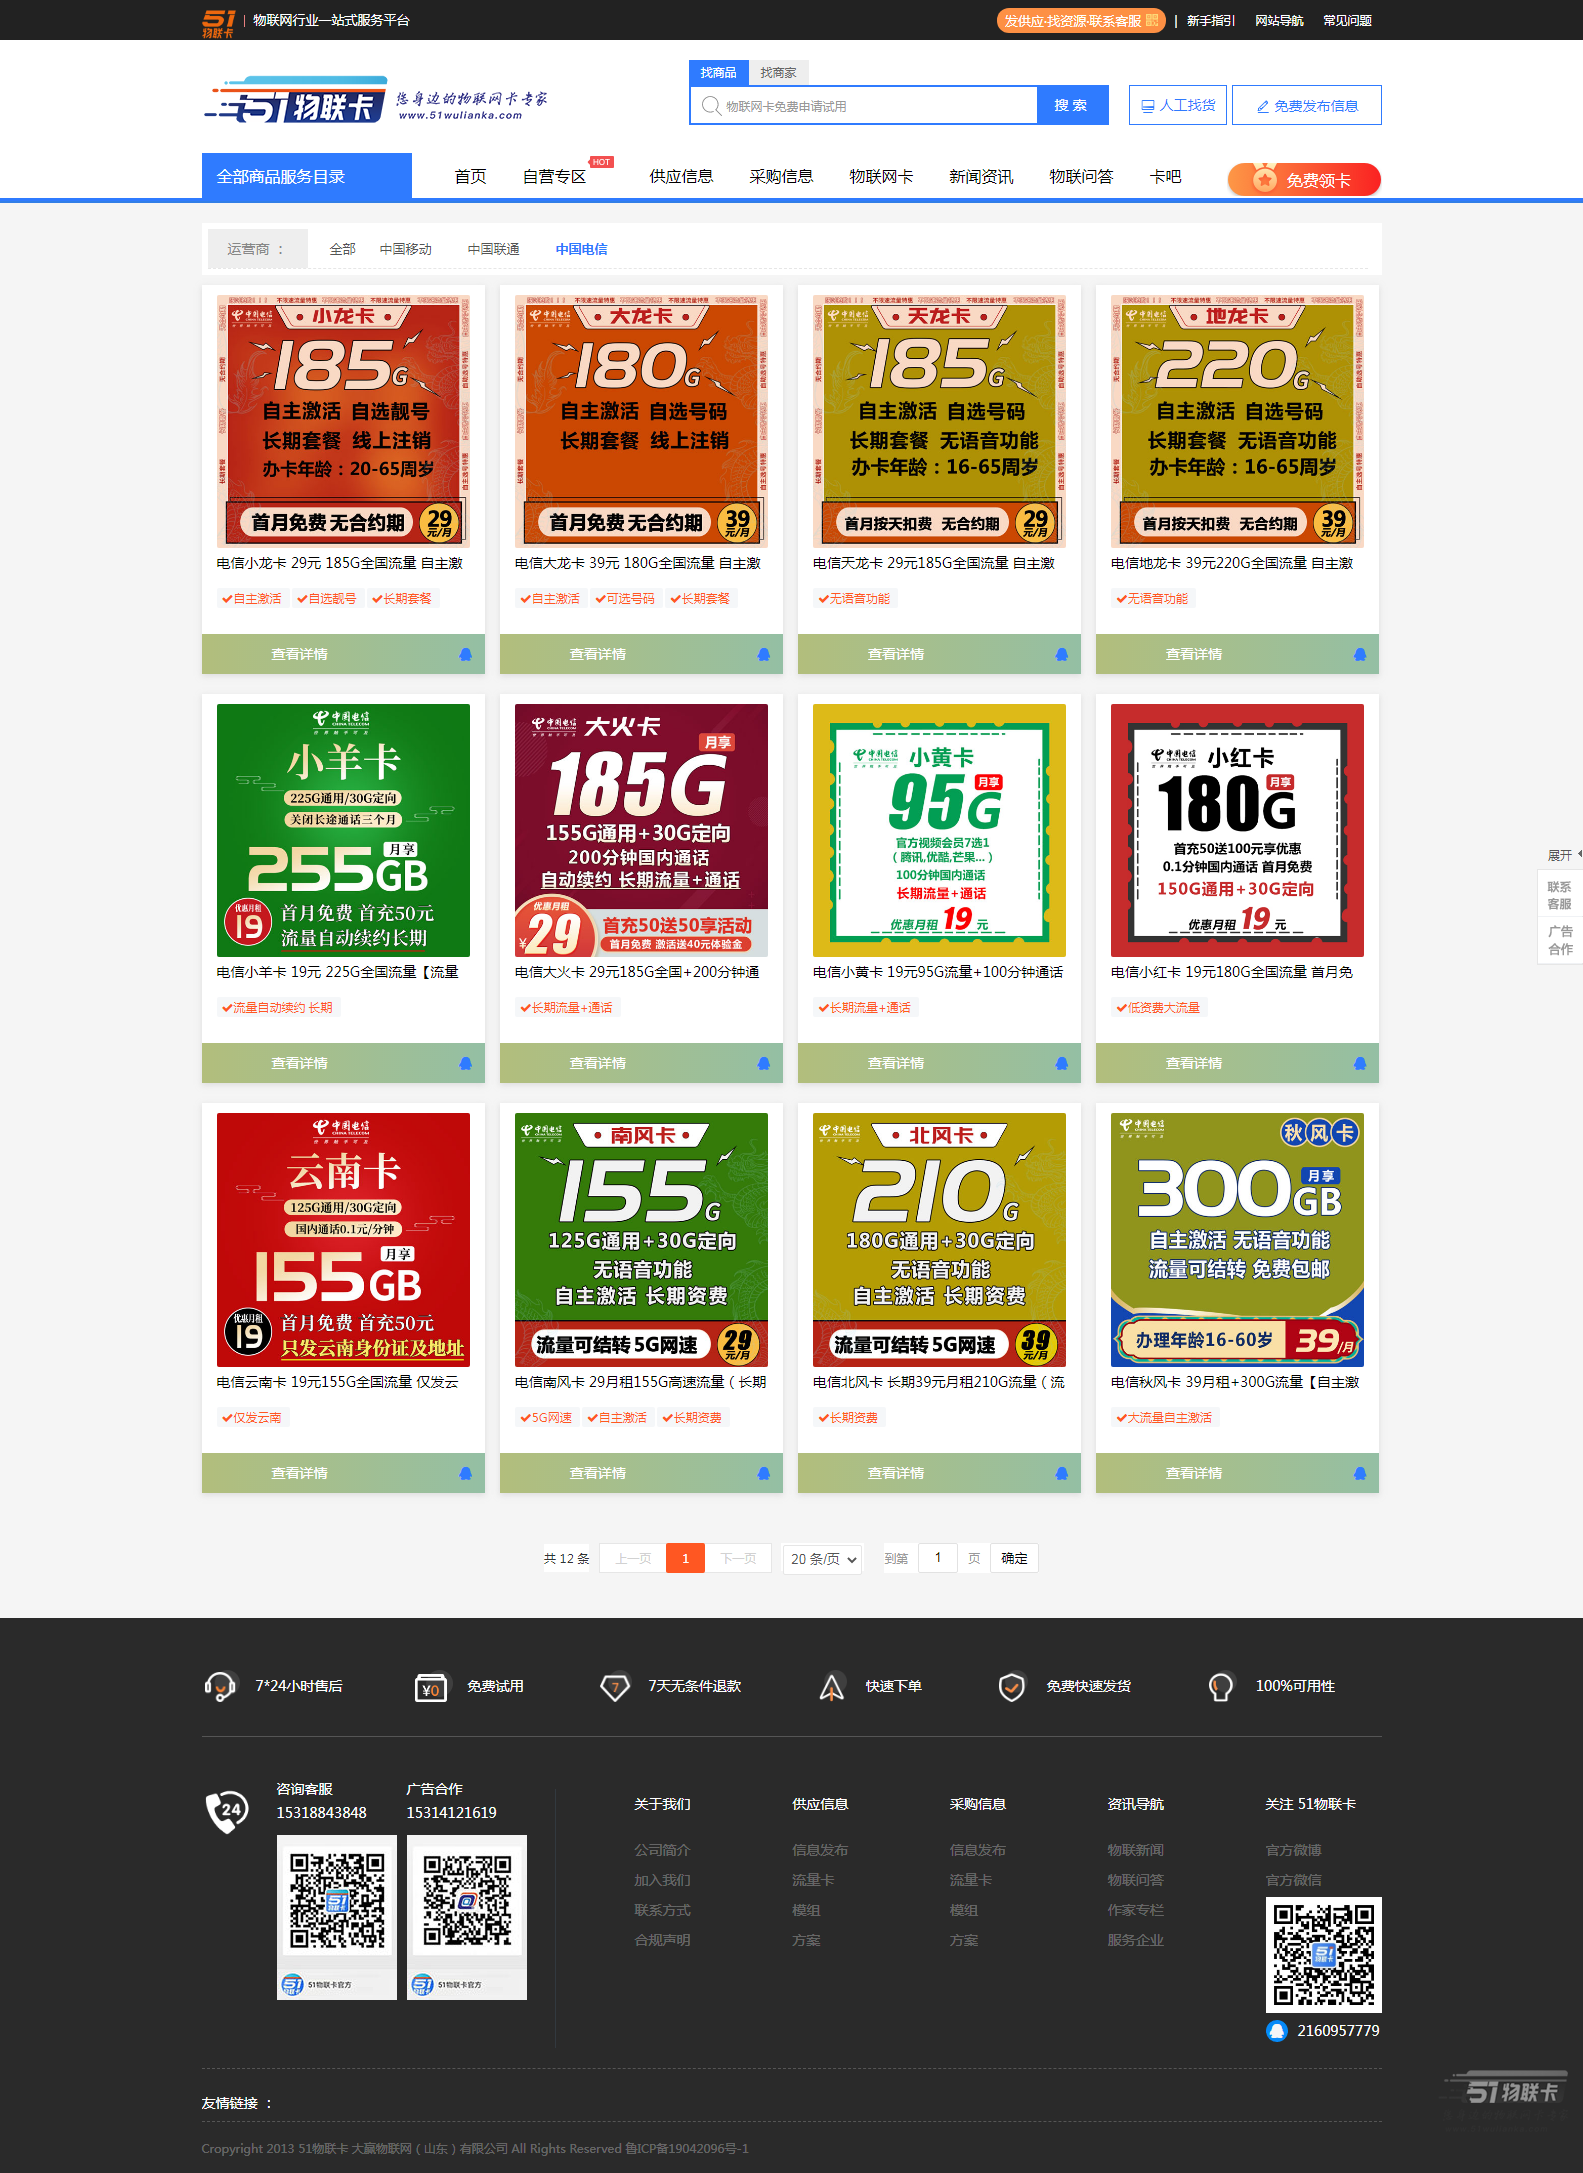Click QQ bell icon on 电信小羊卡 card

point(465,1063)
